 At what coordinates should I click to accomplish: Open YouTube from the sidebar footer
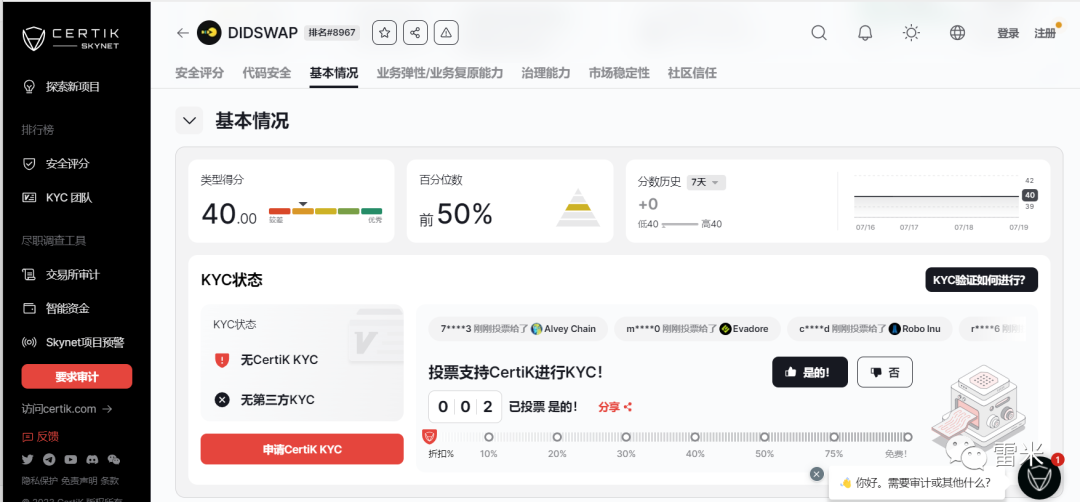click(70, 459)
